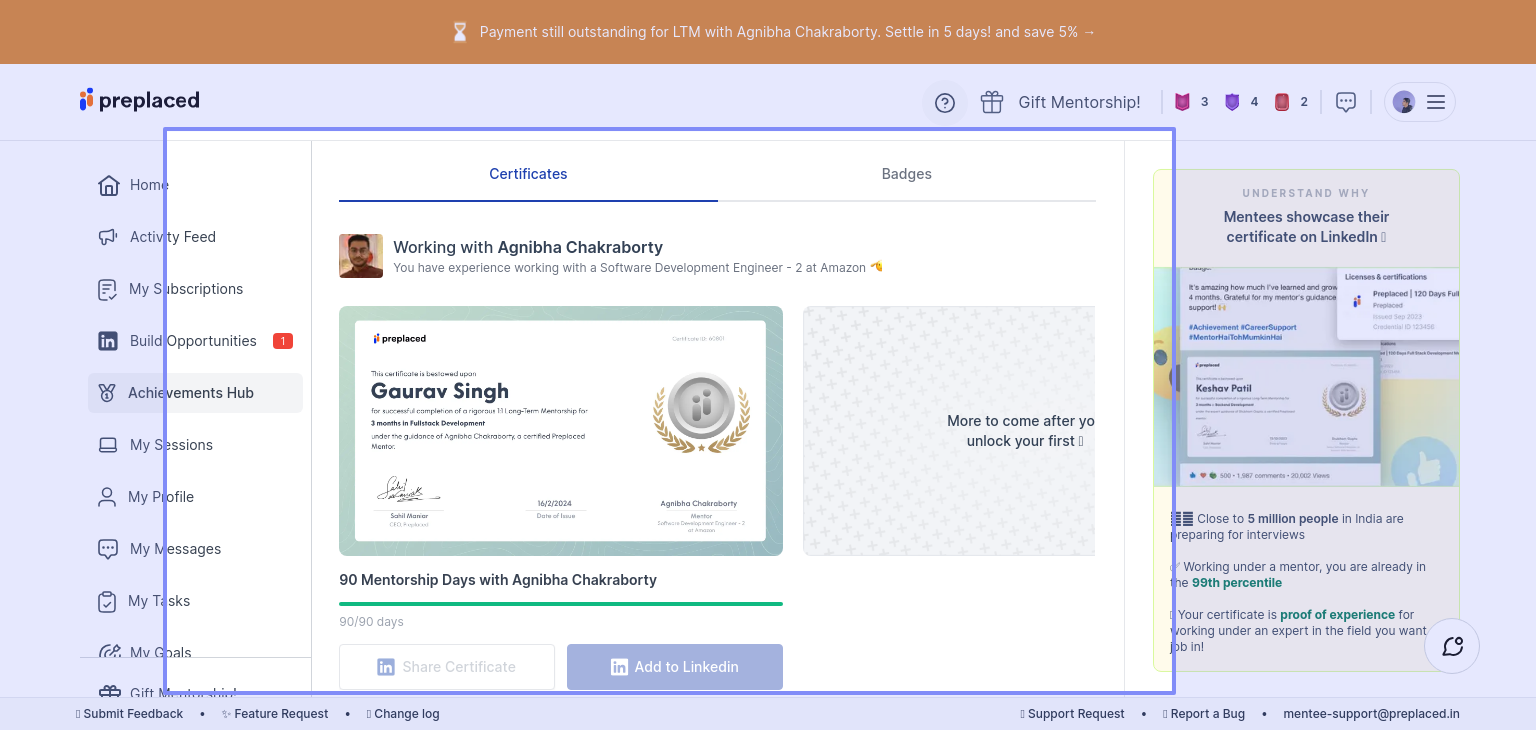Click the red badge icon showing 2
This screenshot has height=730, width=1536.
click(x=1282, y=102)
